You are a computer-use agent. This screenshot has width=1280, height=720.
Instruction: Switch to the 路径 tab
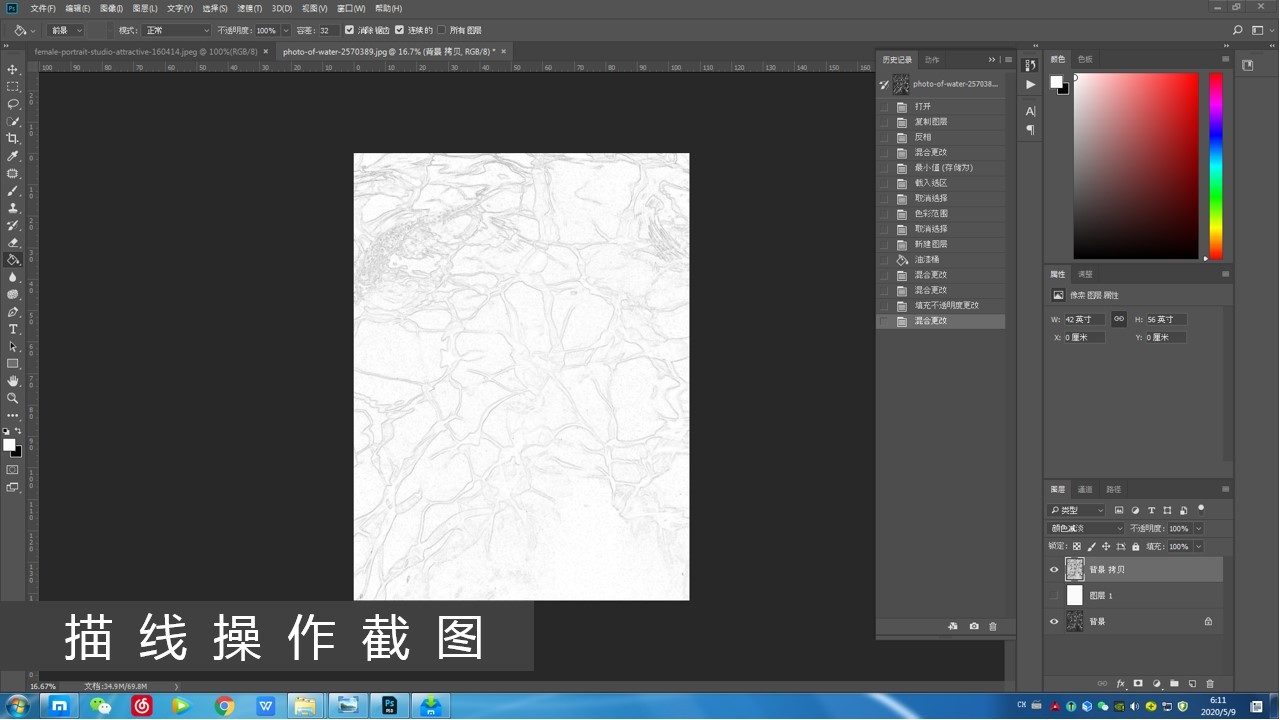1113,490
